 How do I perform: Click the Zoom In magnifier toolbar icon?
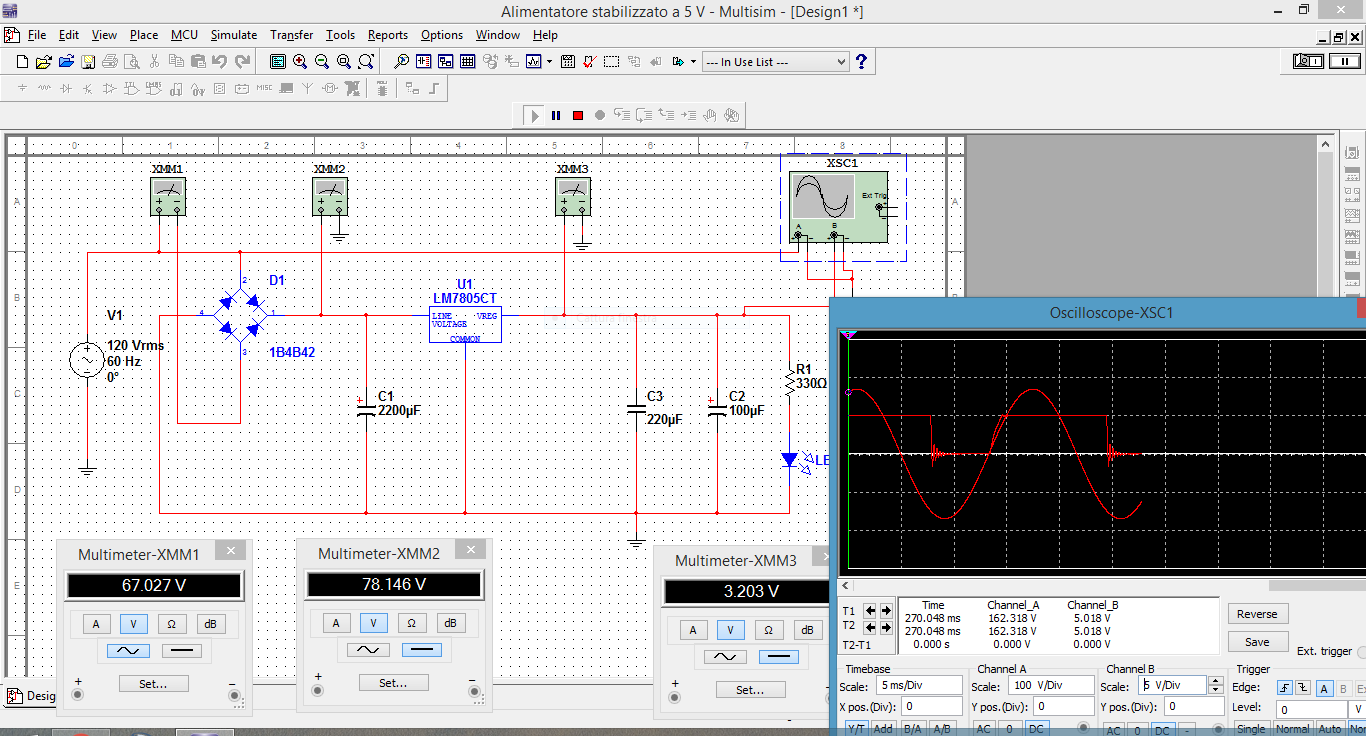pyautogui.click(x=300, y=62)
